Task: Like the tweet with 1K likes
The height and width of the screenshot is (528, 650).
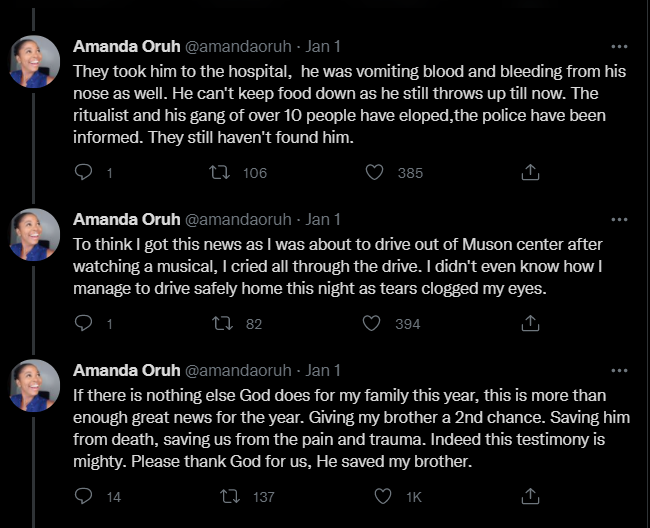Action: [383, 495]
